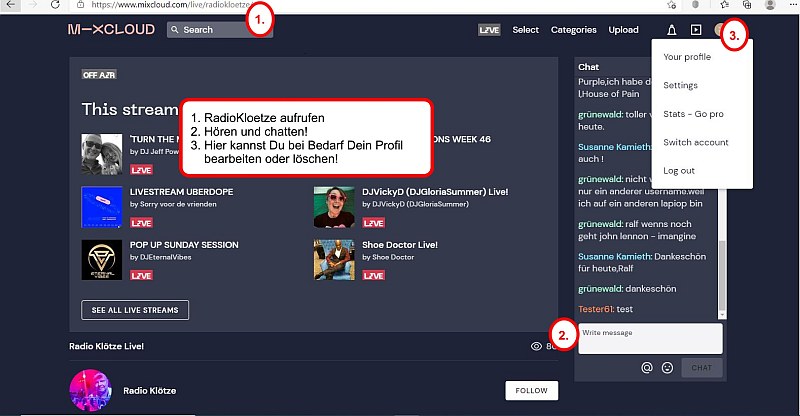Click LIVE badge under POP UP SUNDAY SESSION
The width and height of the screenshot is (800, 416).
pos(141,276)
